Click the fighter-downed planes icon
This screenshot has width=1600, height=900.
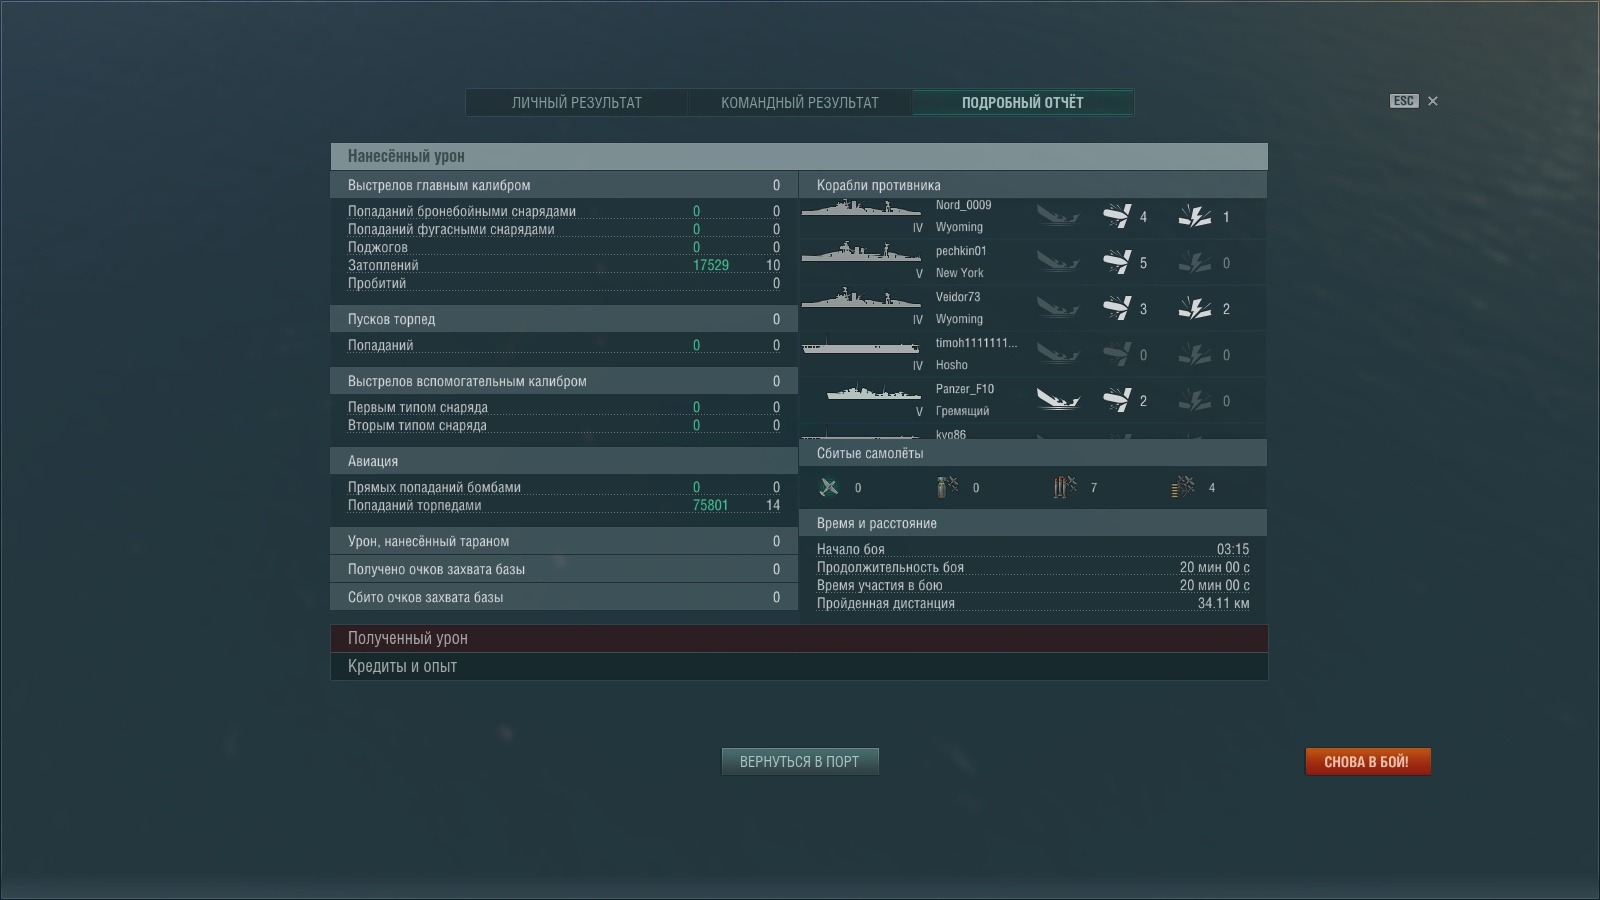[x=829, y=487]
